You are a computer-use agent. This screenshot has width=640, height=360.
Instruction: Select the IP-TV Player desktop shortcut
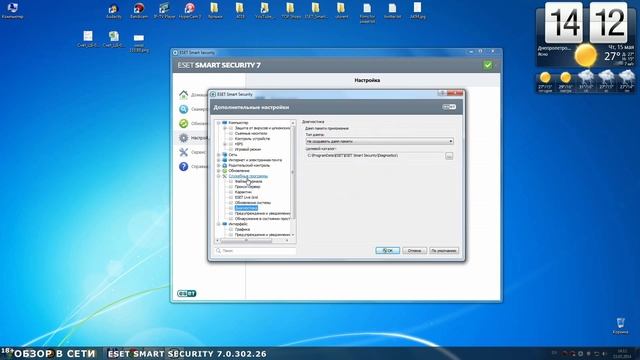[x=164, y=11]
